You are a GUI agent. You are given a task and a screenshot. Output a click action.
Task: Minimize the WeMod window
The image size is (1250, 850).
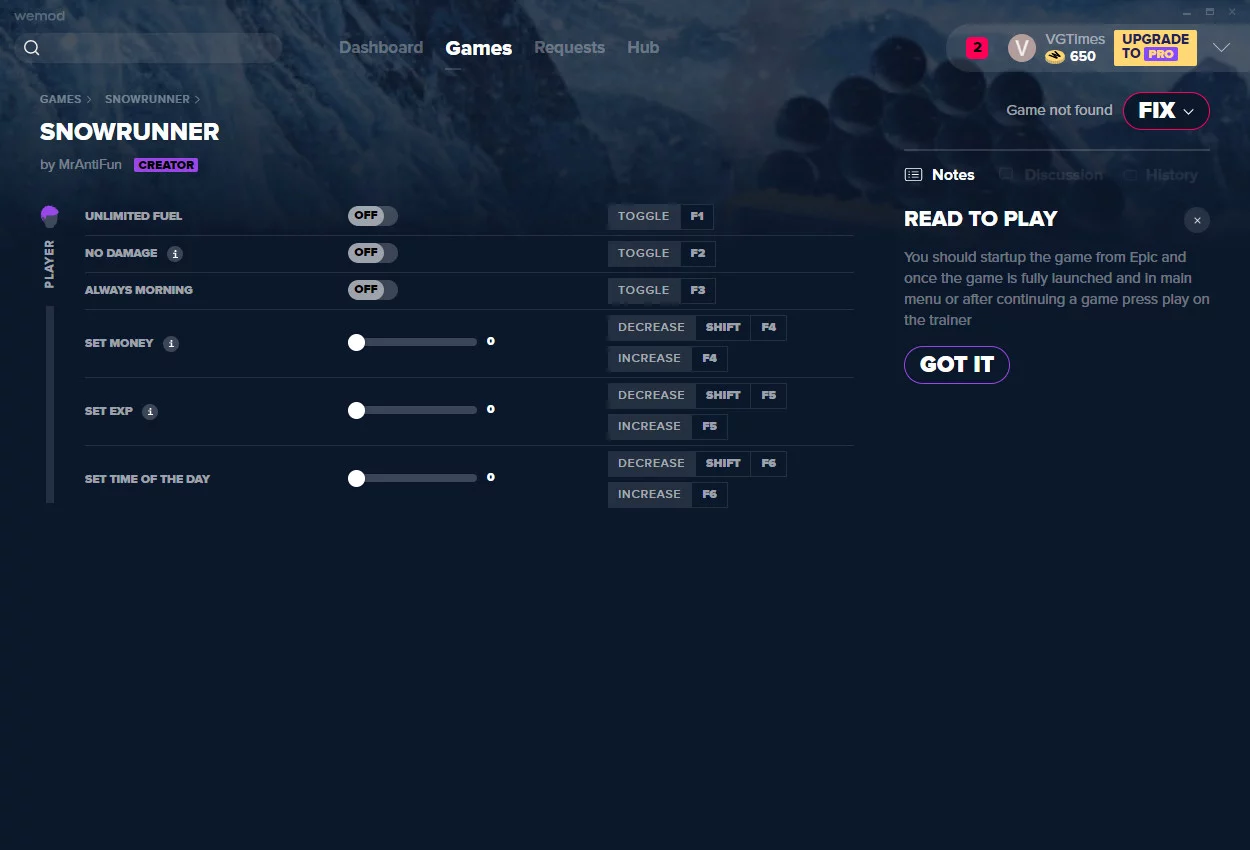1186,12
